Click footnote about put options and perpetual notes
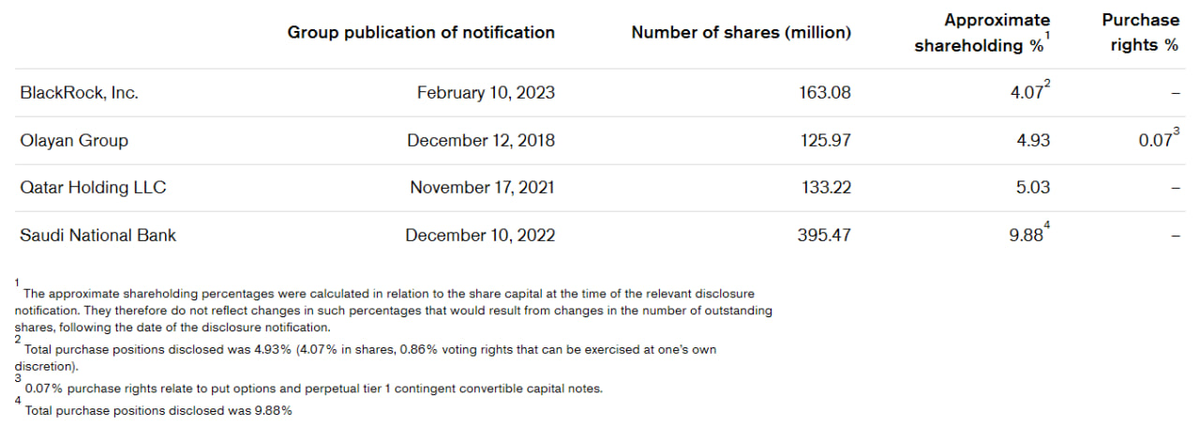Viewport: 1200px width, 428px height. point(313,388)
